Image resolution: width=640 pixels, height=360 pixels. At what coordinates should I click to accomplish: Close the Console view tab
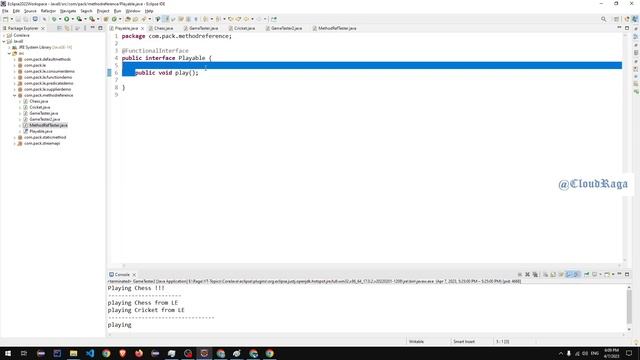134,275
